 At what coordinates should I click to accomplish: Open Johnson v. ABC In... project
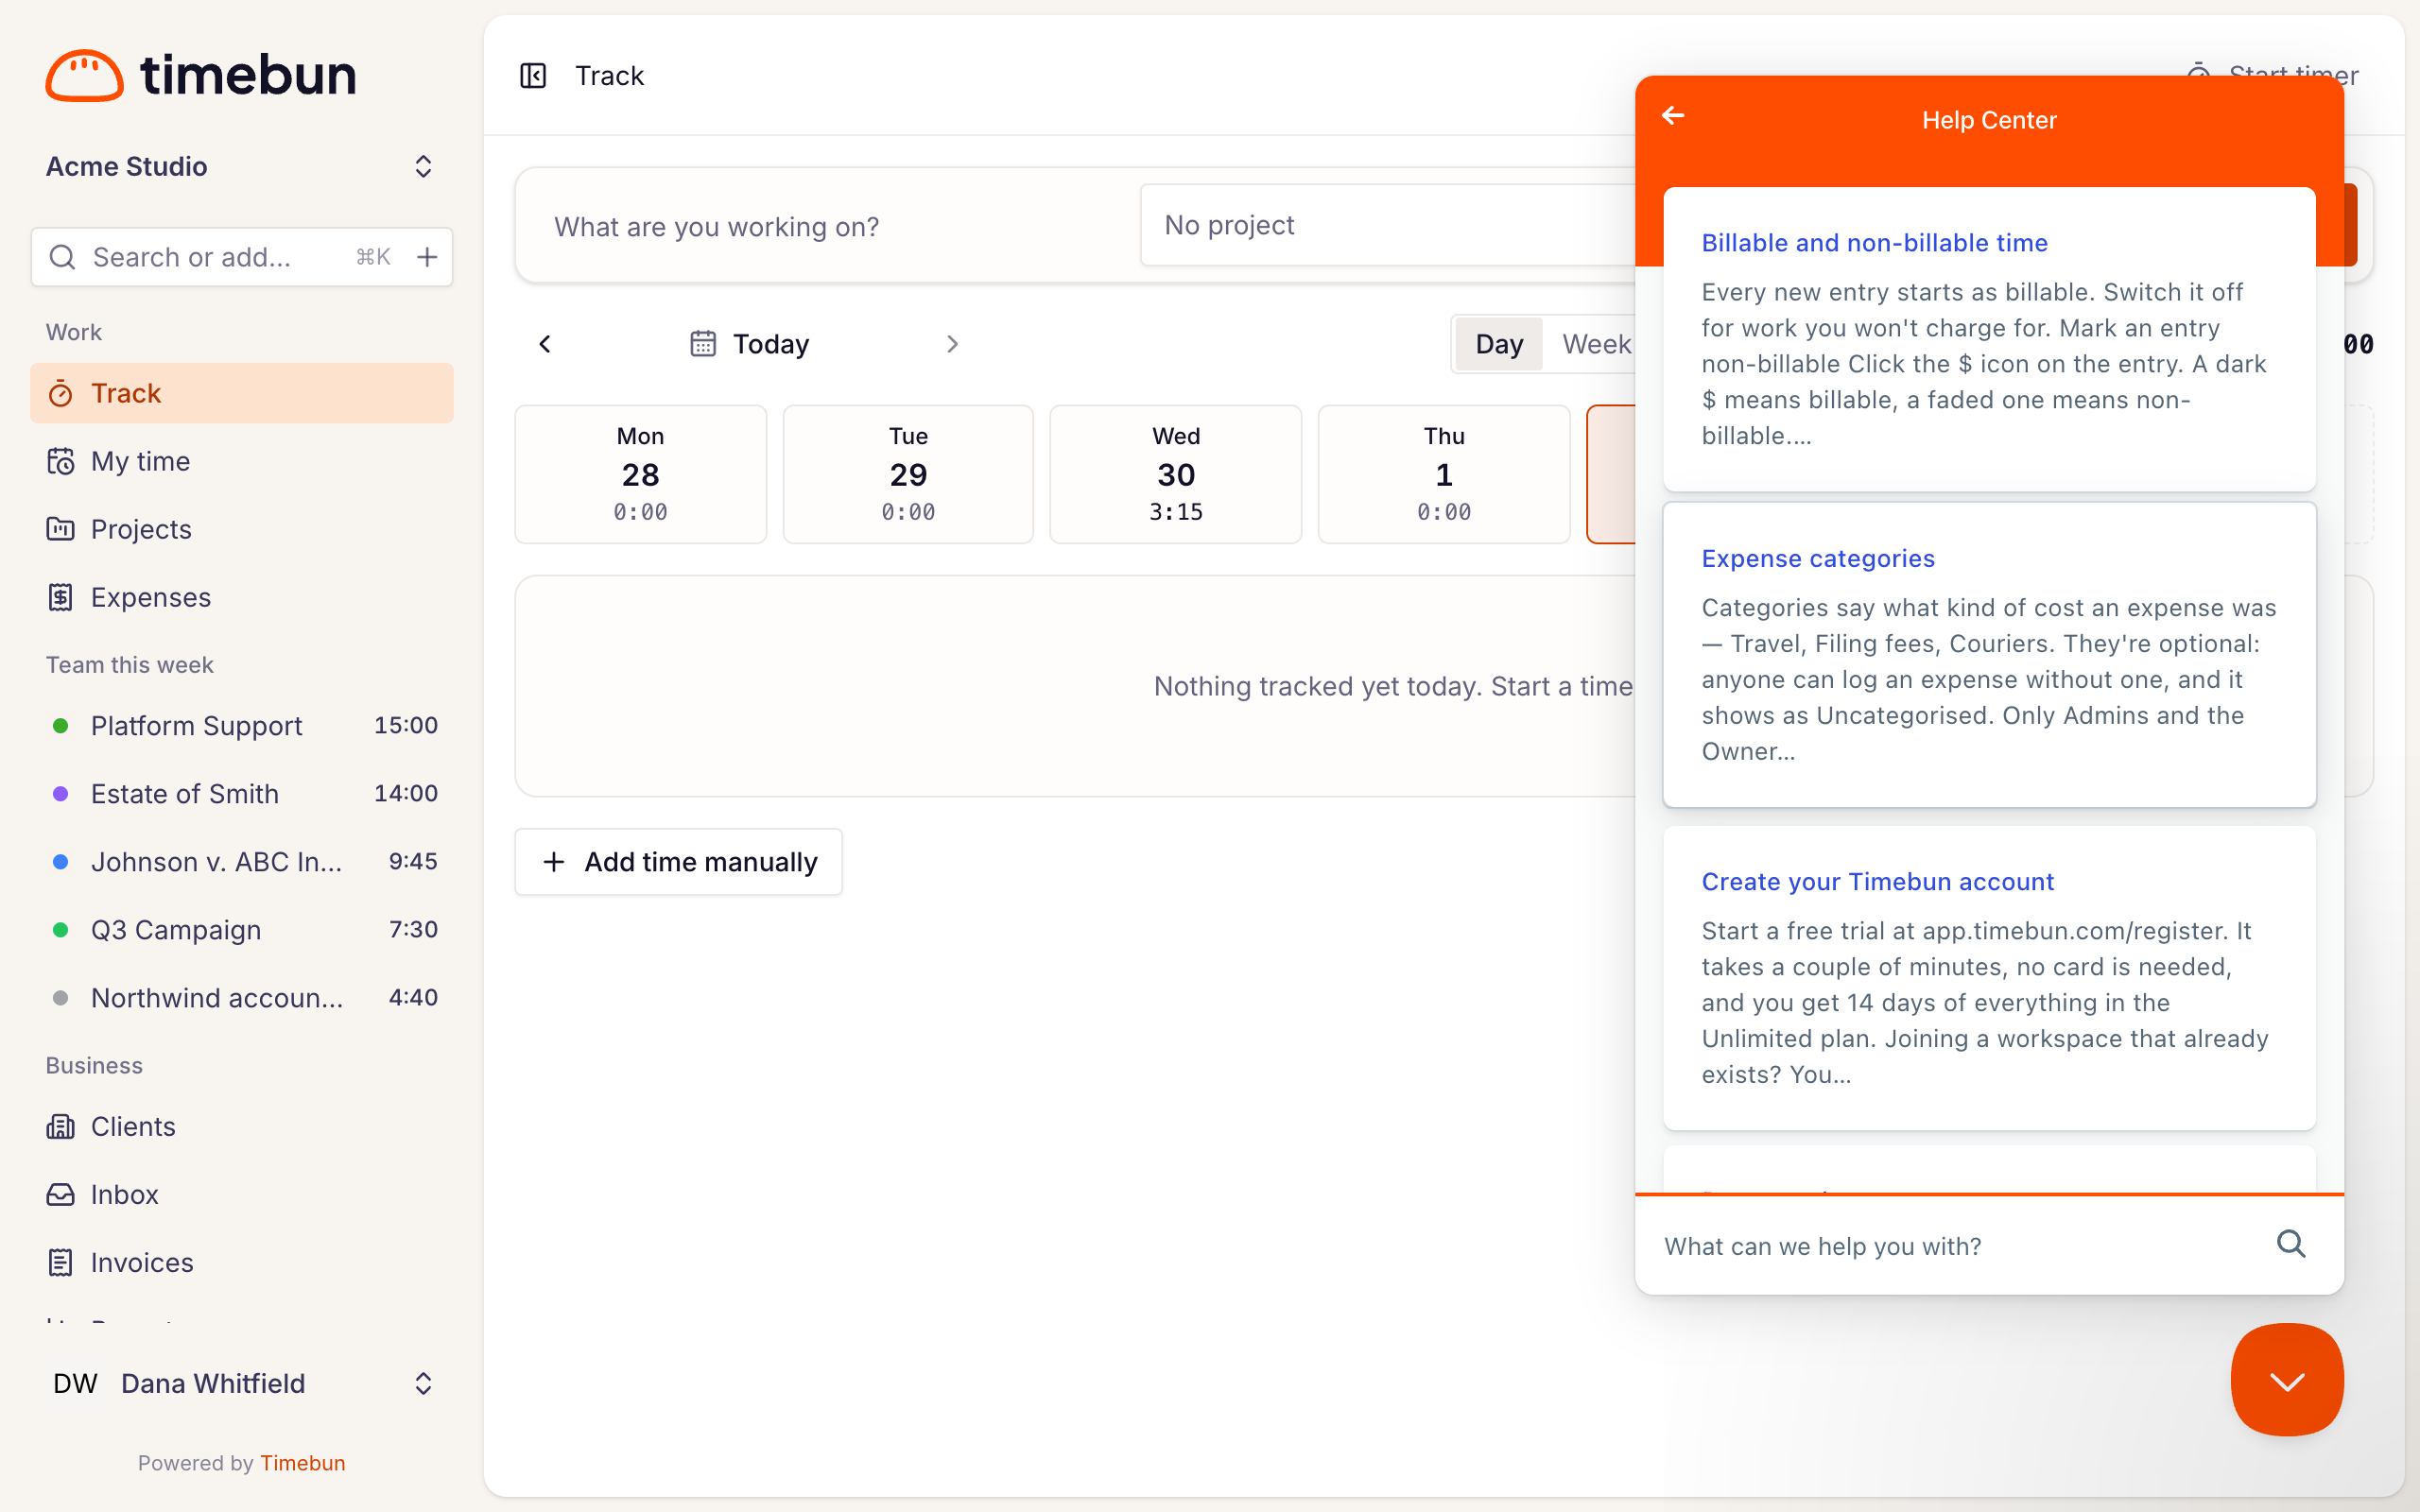click(x=242, y=861)
